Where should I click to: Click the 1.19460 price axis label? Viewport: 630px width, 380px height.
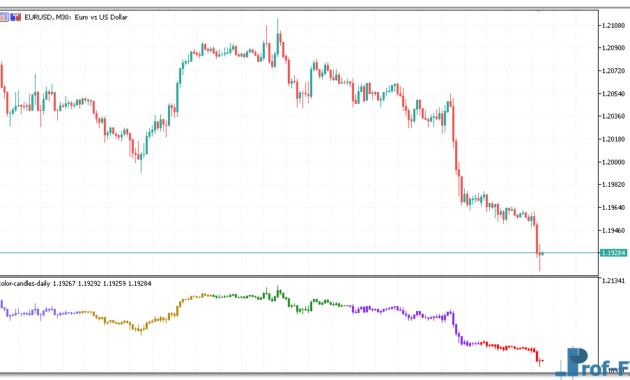coord(613,230)
